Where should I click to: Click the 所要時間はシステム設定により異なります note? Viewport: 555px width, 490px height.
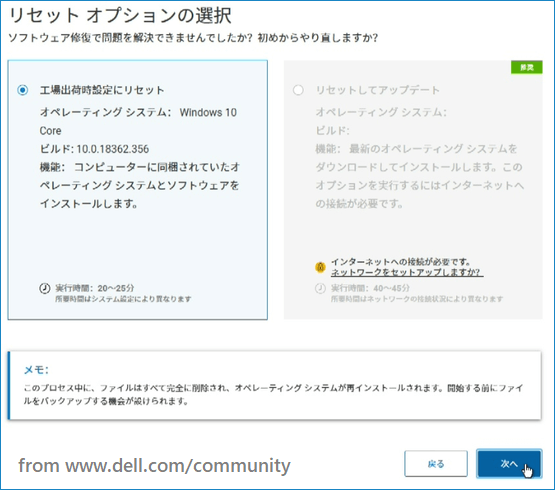(x=123, y=299)
